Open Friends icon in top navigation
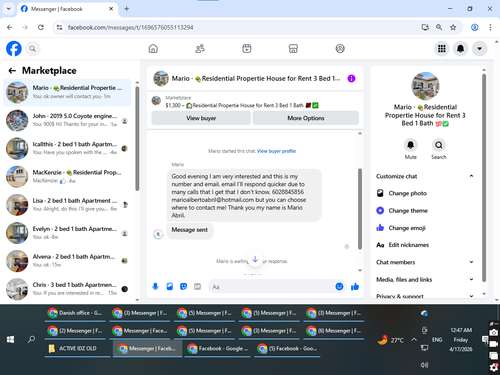 200,49
